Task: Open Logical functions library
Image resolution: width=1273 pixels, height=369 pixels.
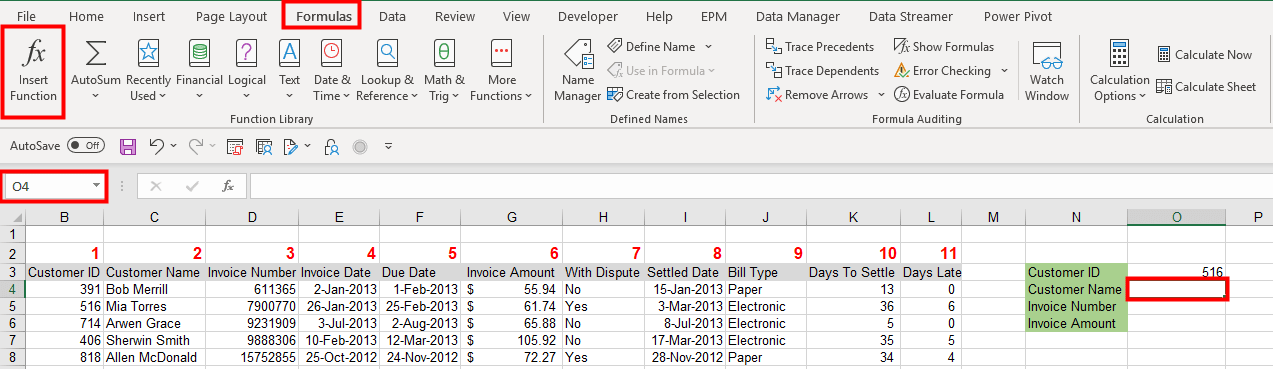Action: click(246, 70)
